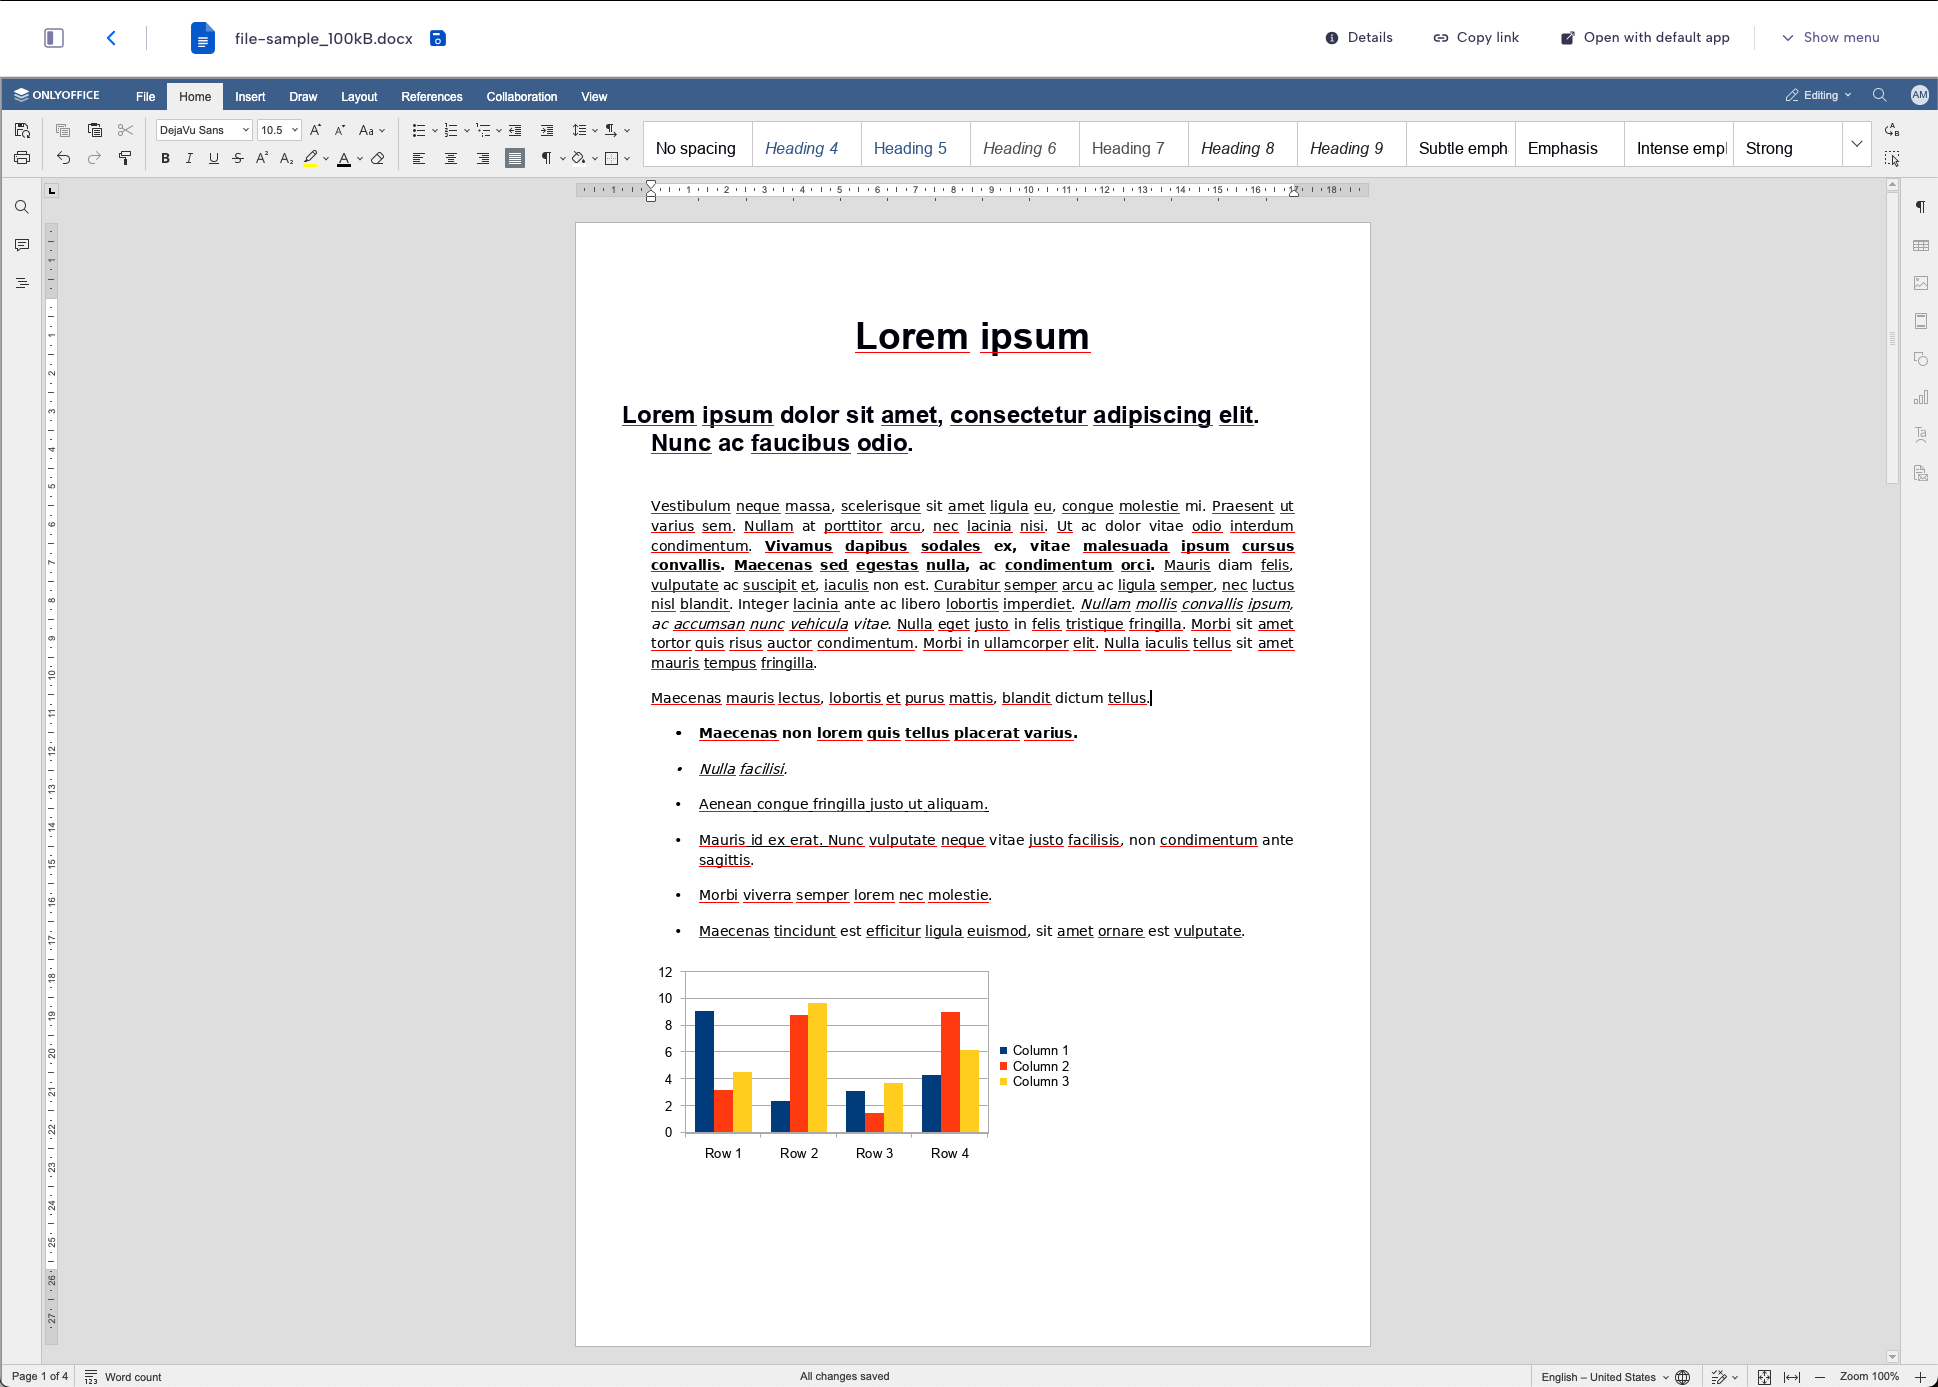Image resolution: width=1938 pixels, height=1387 pixels.
Task: Click the Paste icon
Action: pyautogui.click(x=95, y=130)
